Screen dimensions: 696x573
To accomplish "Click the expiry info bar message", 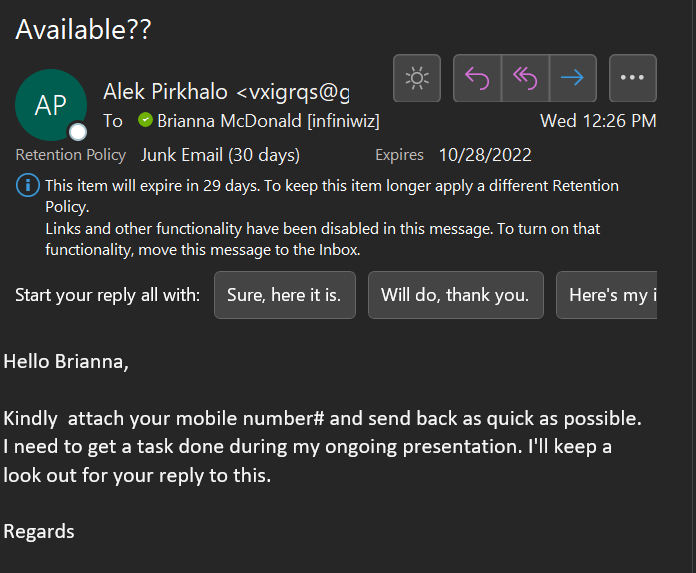I will pyautogui.click(x=332, y=196).
